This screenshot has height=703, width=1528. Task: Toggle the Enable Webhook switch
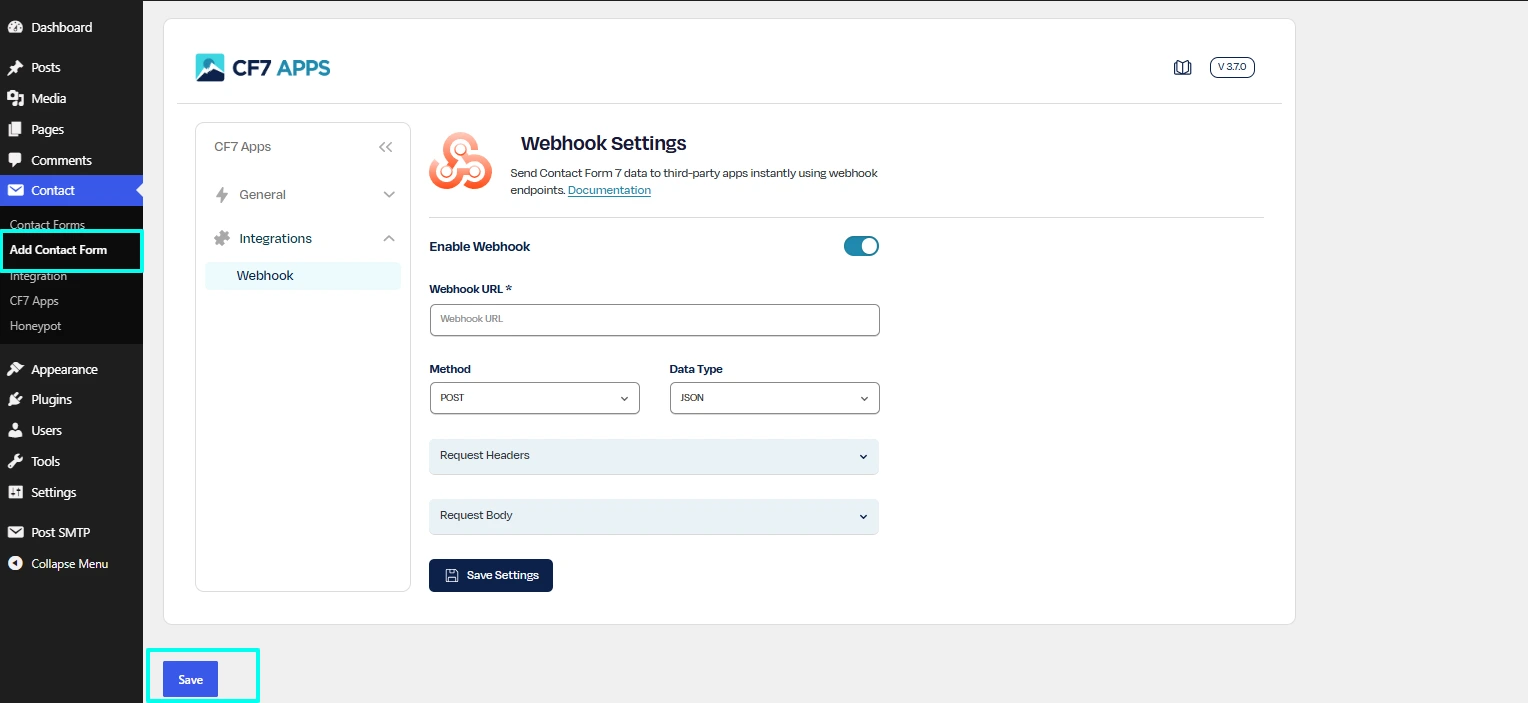861,246
